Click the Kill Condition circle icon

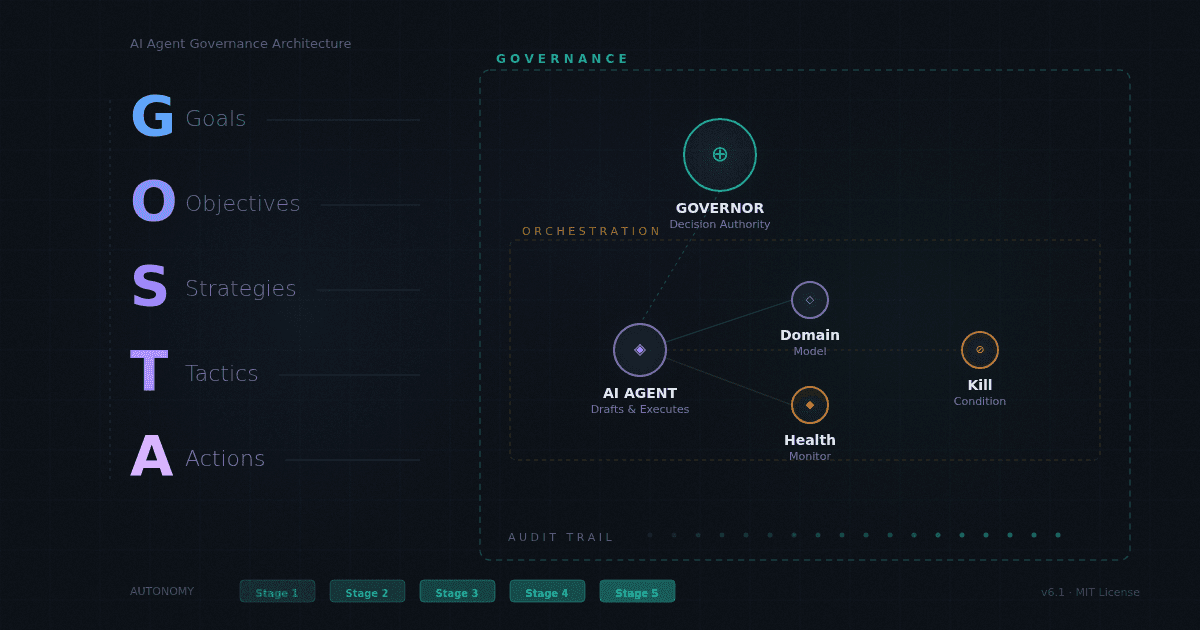(x=979, y=349)
